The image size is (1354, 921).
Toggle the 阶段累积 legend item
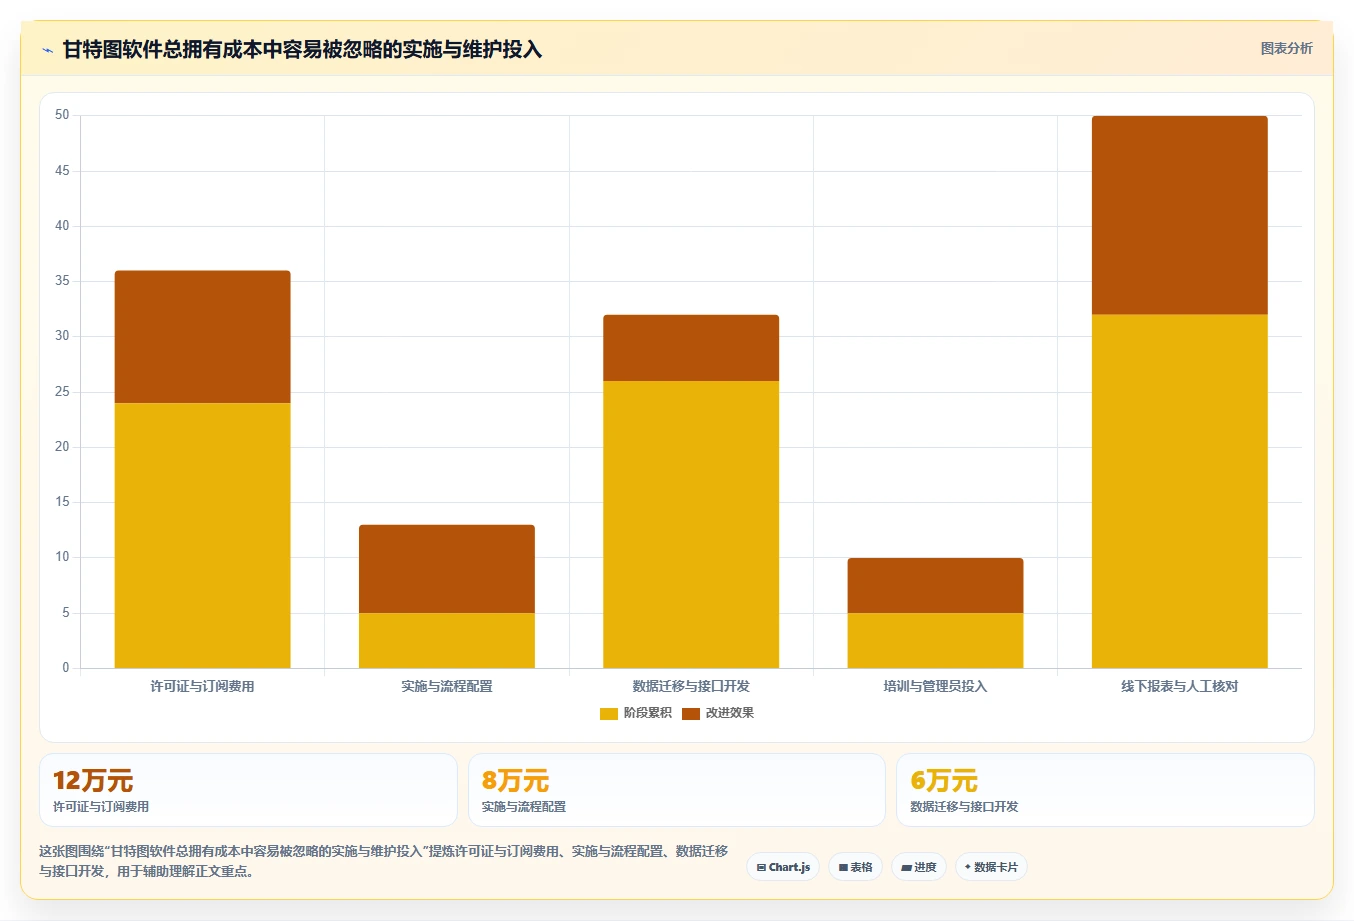pyautogui.click(x=636, y=713)
